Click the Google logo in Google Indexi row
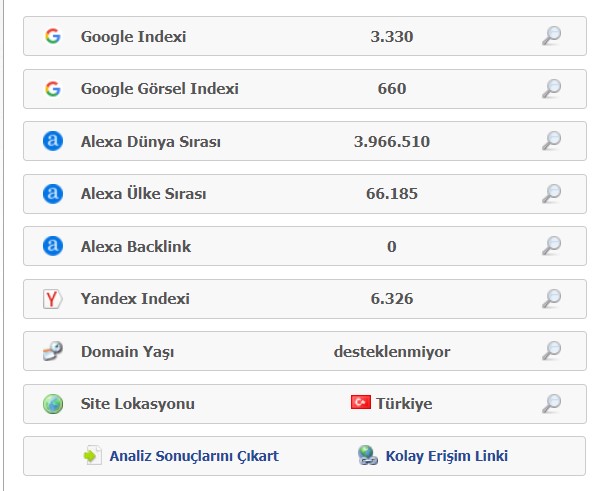Viewport: 599px width, 491px height. point(53,36)
